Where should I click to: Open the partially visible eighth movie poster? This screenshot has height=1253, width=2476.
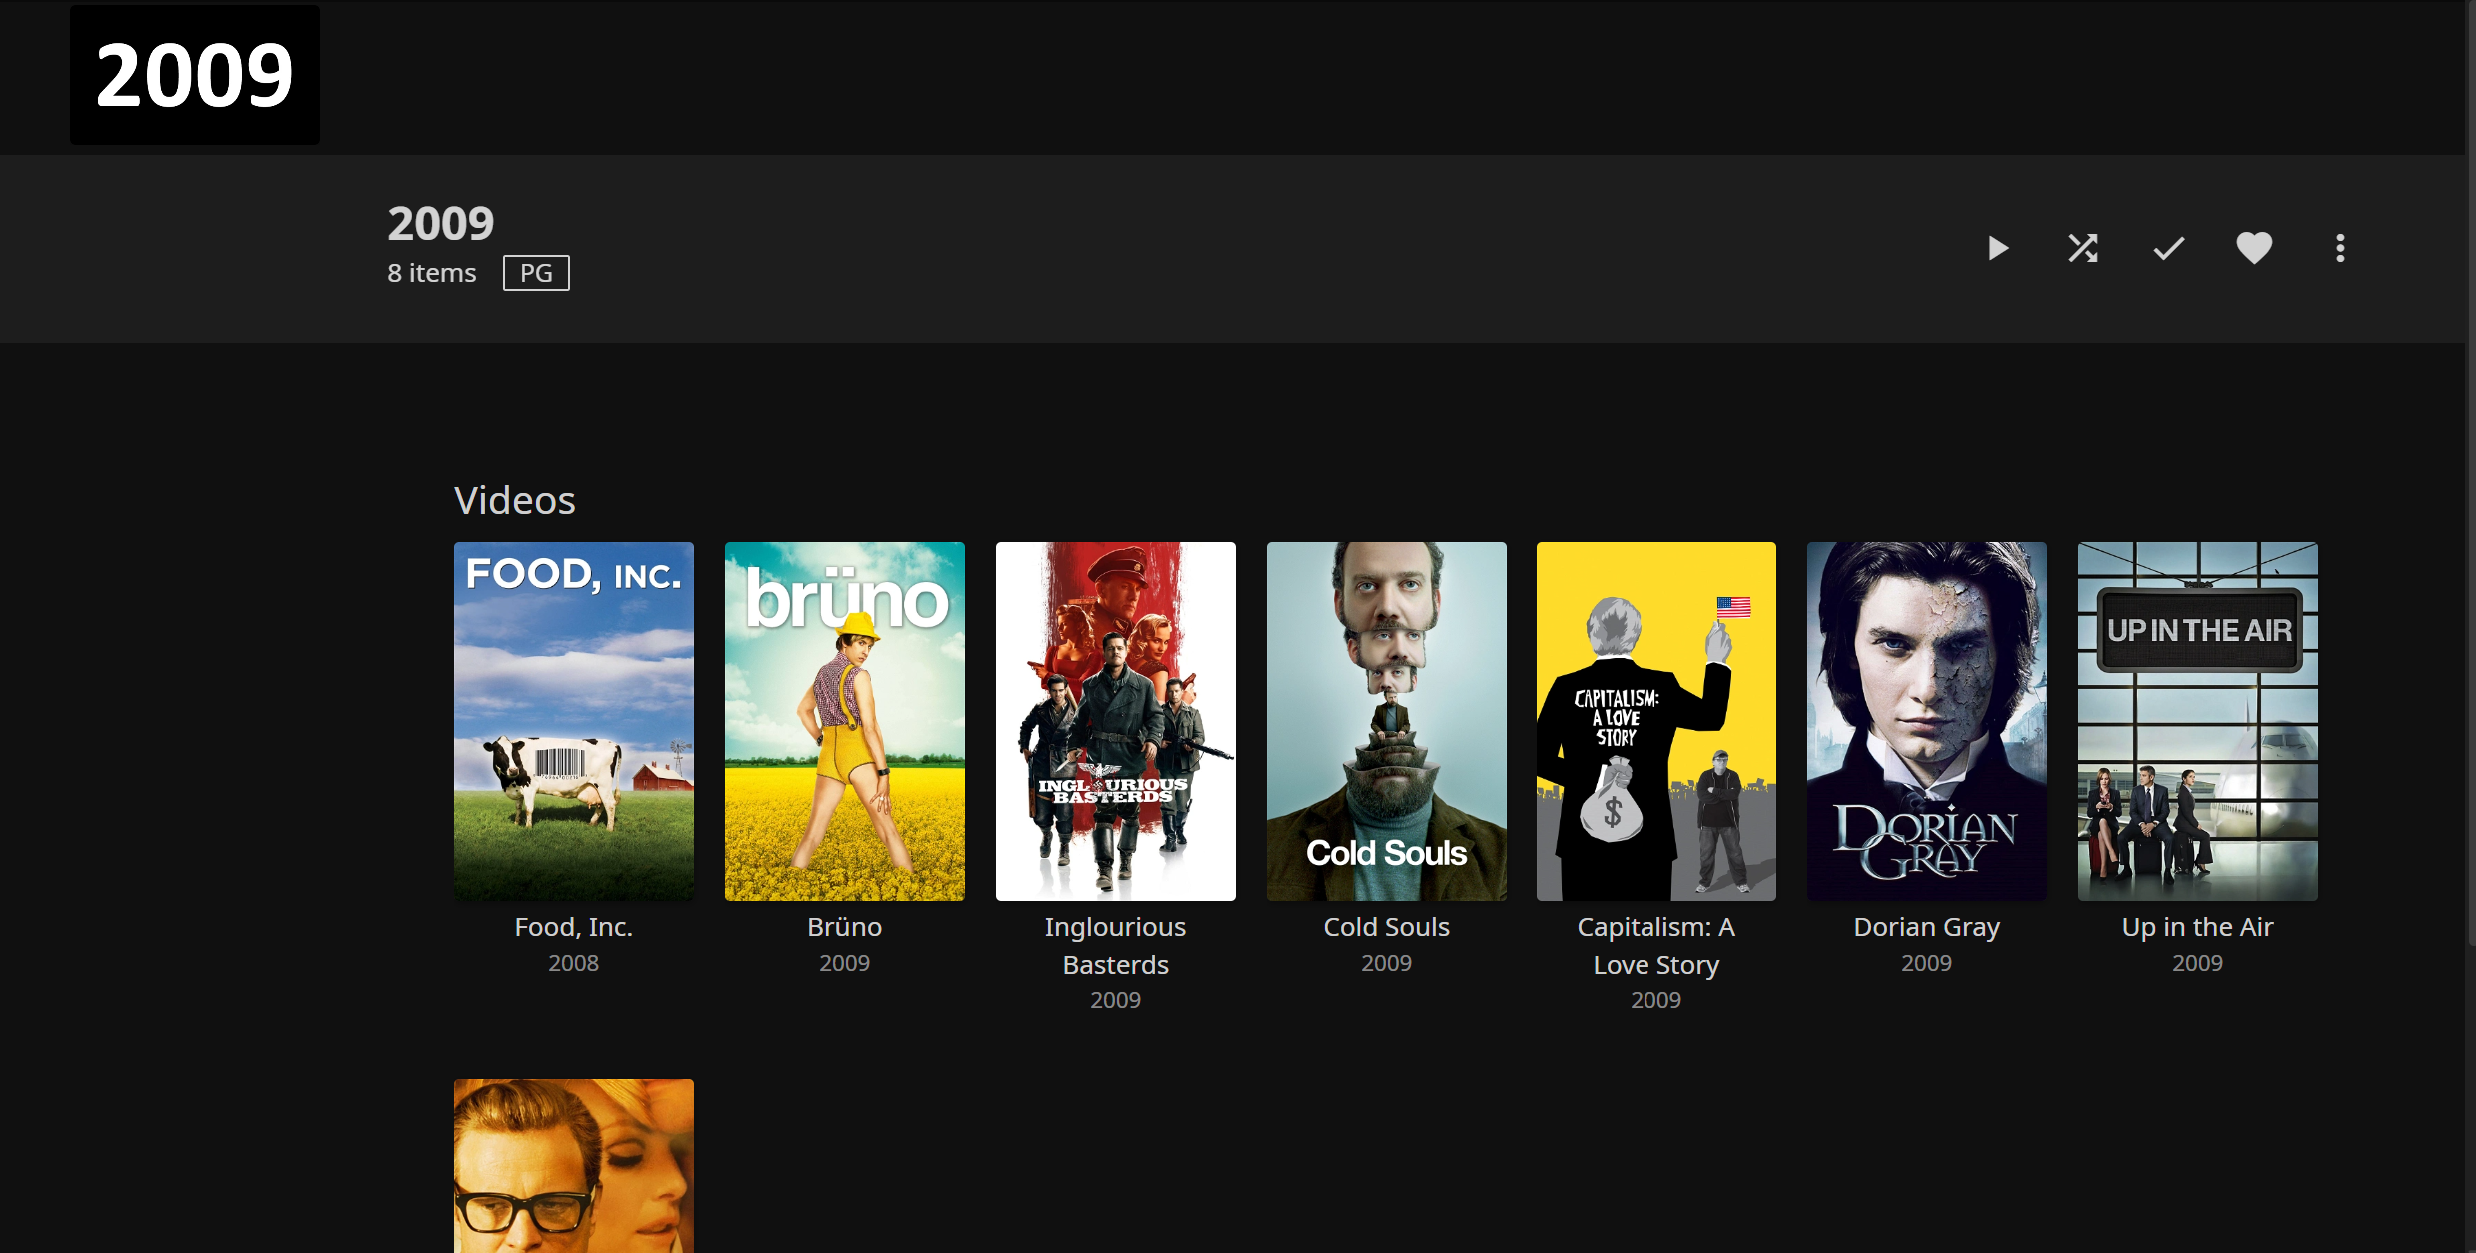573,1165
